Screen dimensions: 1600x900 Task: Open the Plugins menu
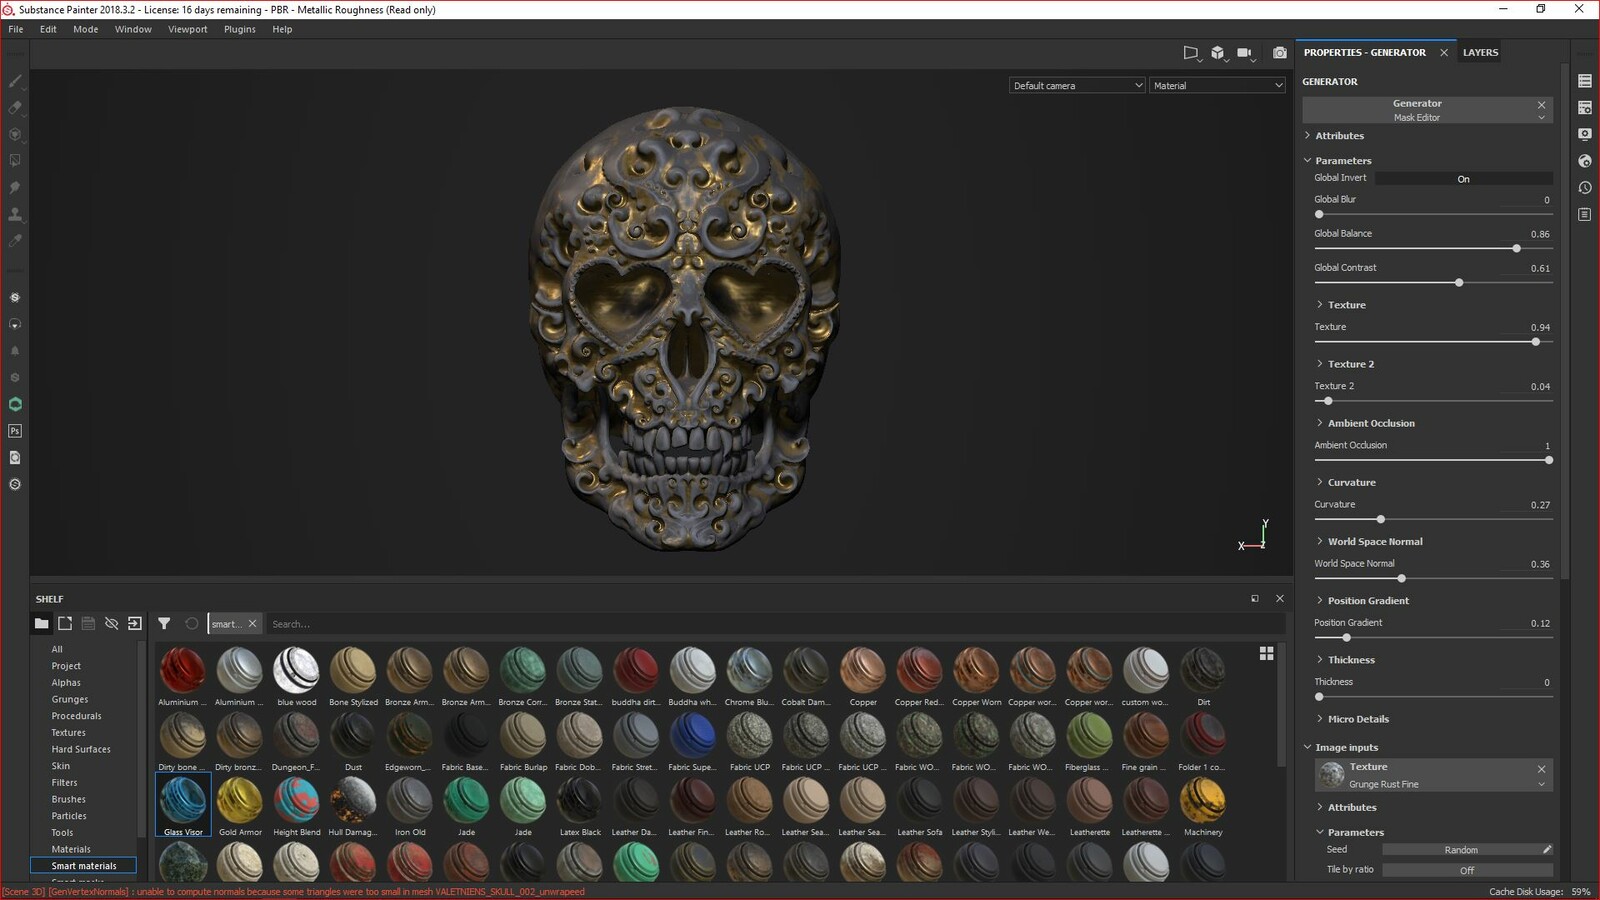(x=239, y=29)
